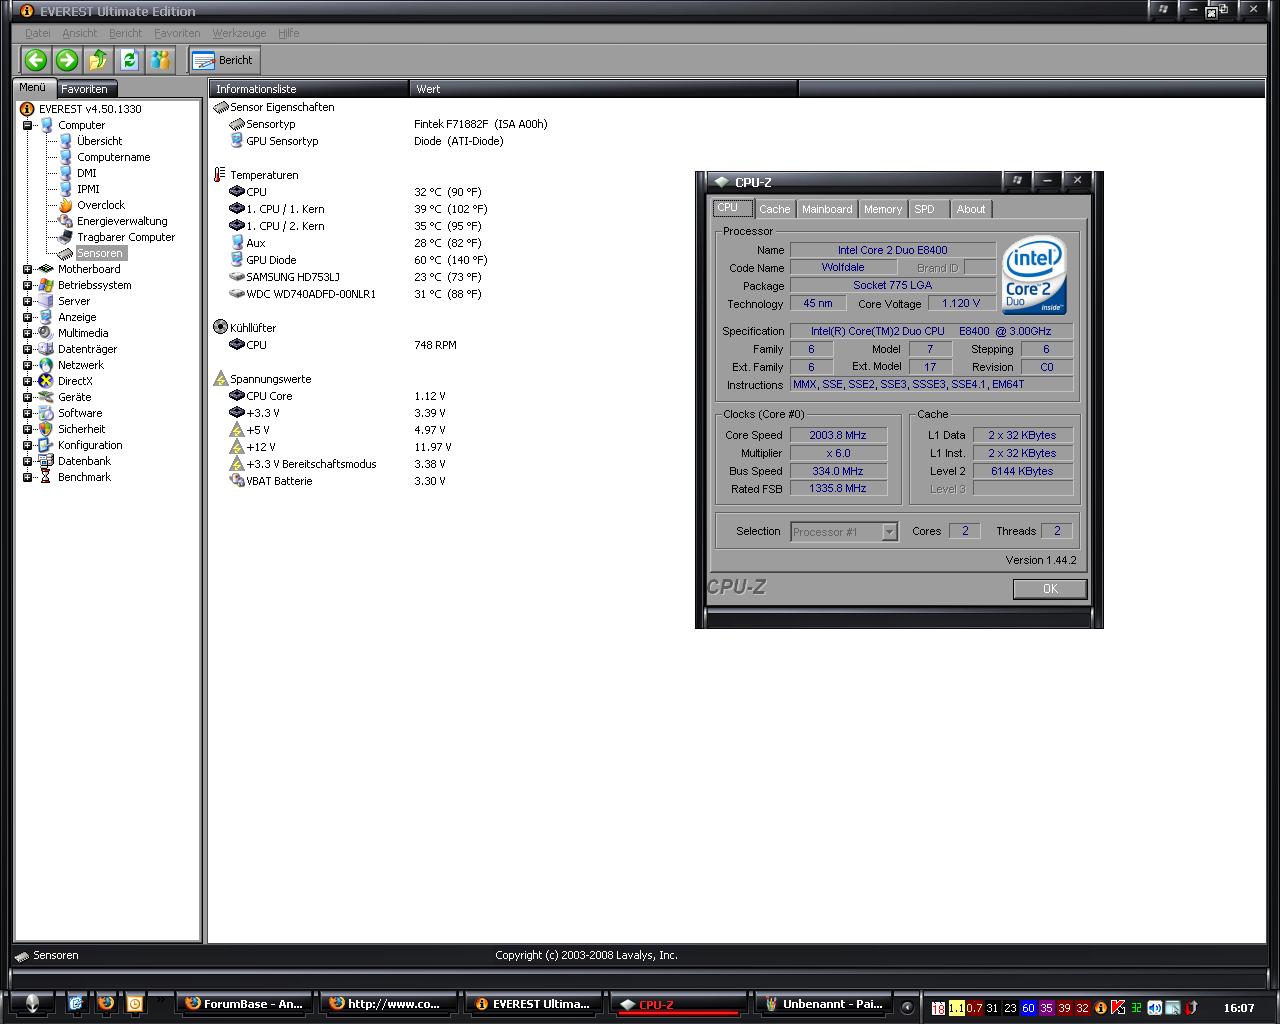The width and height of the screenshot is (1280, 1024).
Task: Click ForumBase Firefox taskbar button
Action: tap(244, 1004)
